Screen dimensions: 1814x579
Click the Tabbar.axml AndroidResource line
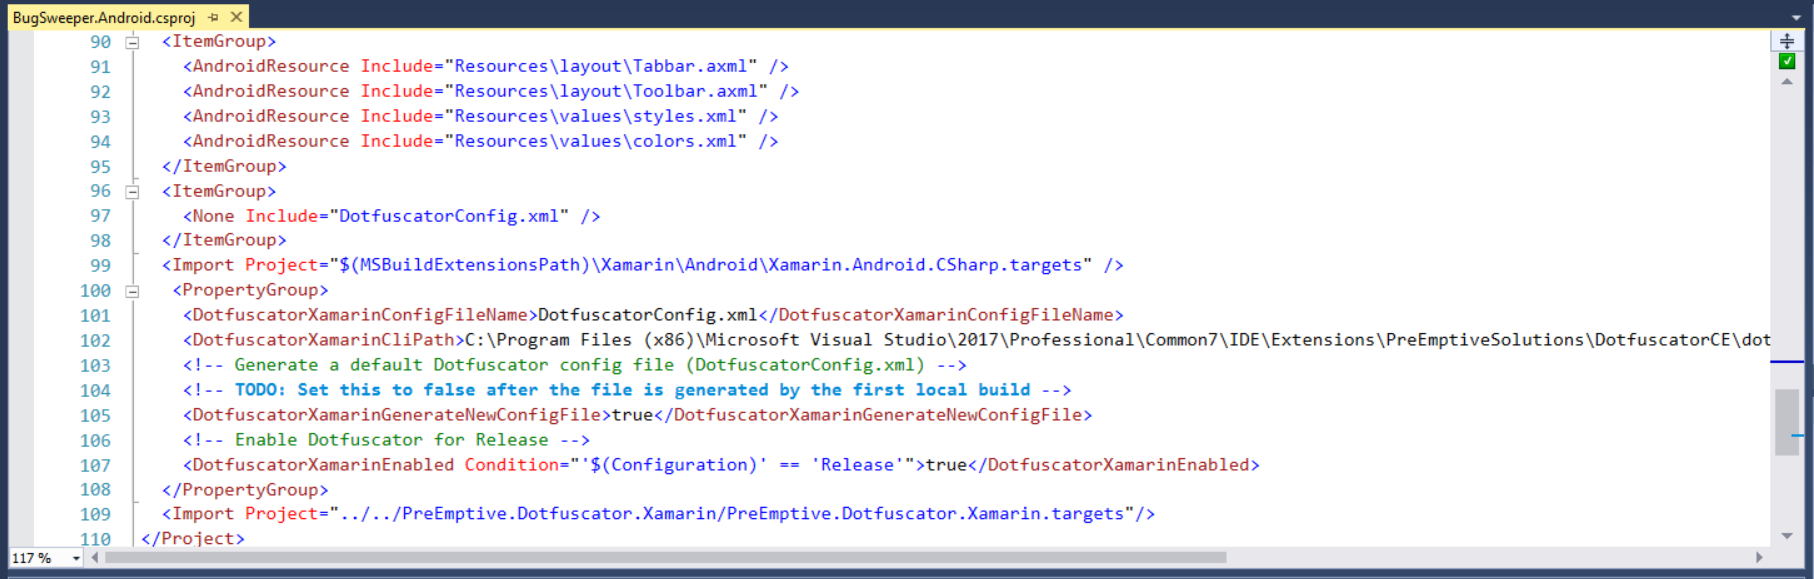[x=486, y=66]
